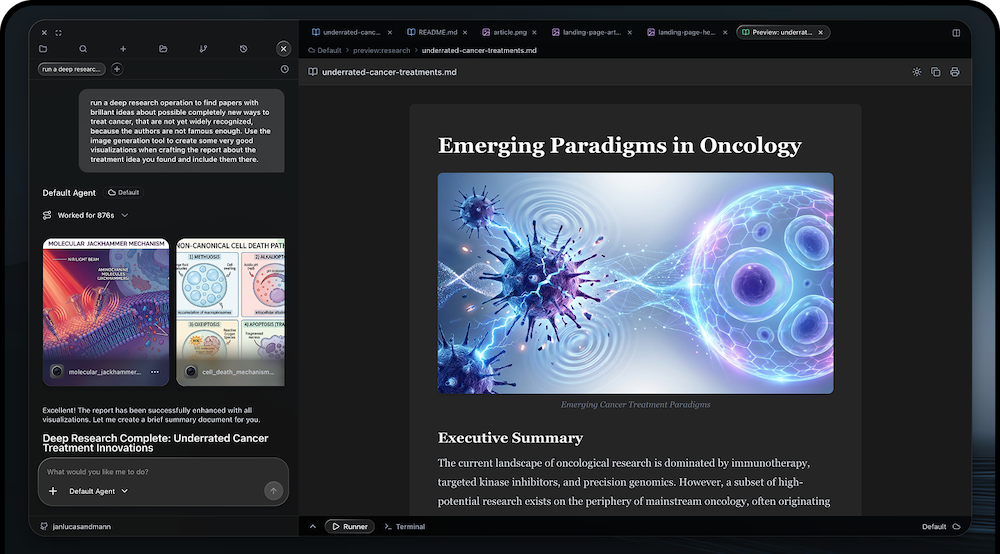Click the send arrow button in chat input
The width and height of the screenshot is (1000, 554).
click(x=273, y=491)
